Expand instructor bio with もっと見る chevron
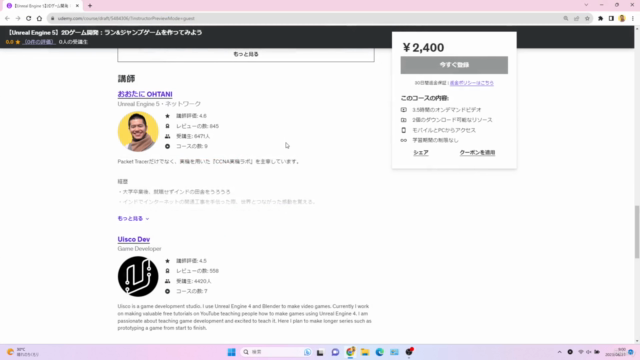Image resolution: width=640 pixels, height=360 pixels. pos(133,218)
